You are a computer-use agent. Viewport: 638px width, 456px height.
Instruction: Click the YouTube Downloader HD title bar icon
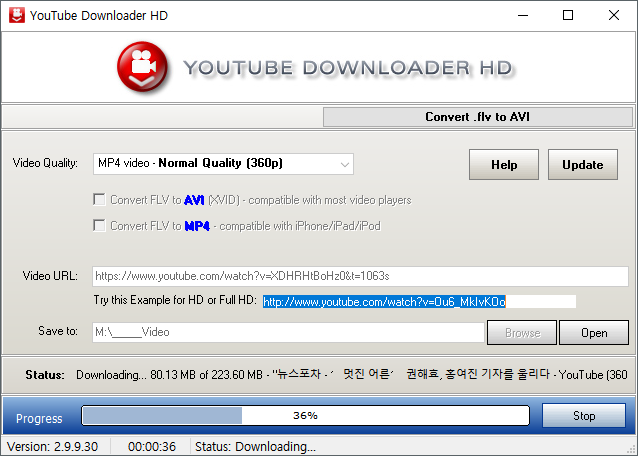click(17, 15)
